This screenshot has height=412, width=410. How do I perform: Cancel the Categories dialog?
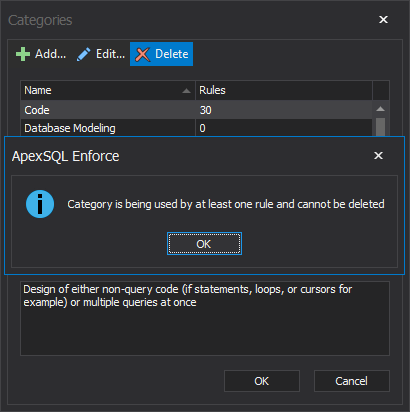click(x=352, y=381)
